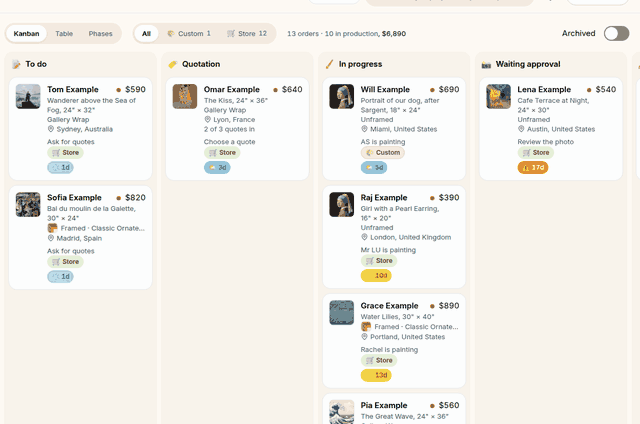Screen dimensions: 640x424
Task: Select the All orders filter
Action: pyautogui.click(x=147, y=33)
